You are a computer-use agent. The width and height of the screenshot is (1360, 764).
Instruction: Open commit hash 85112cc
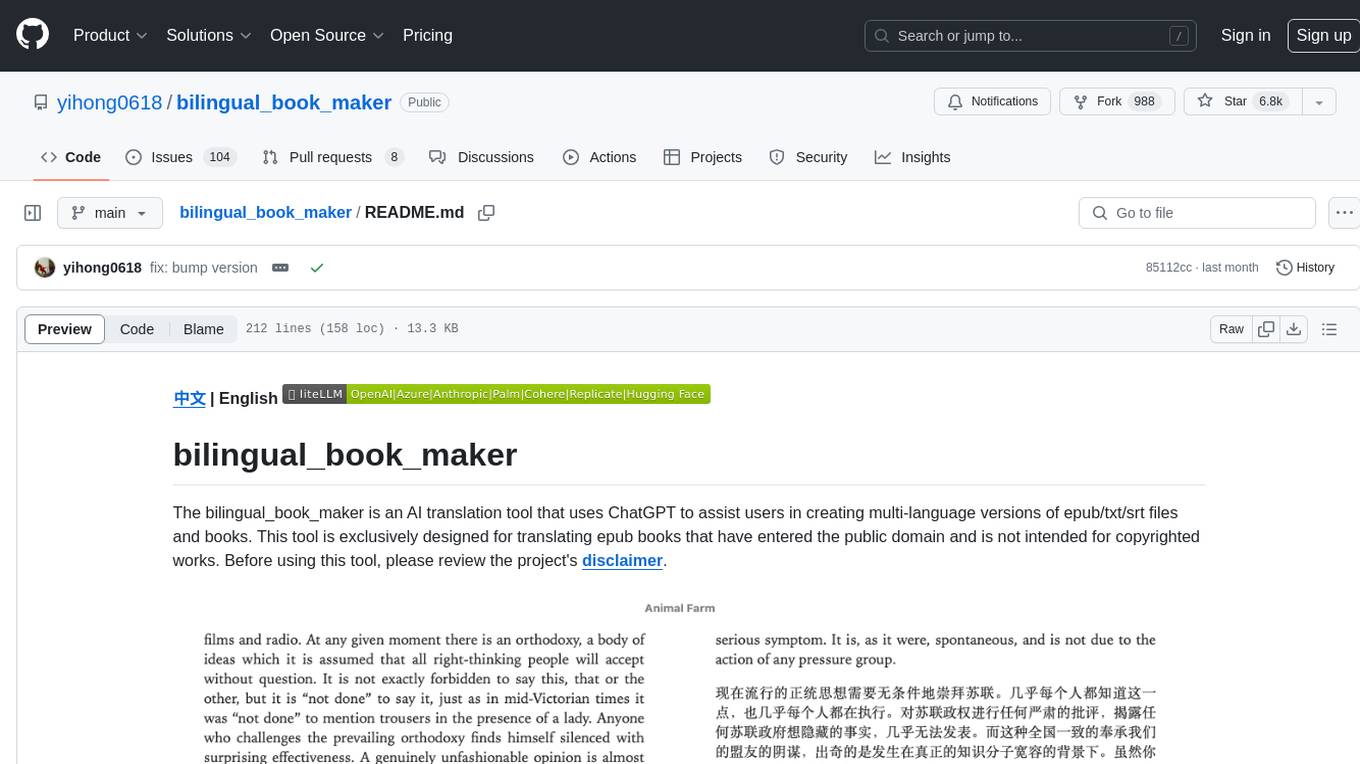coord(1169,268)
